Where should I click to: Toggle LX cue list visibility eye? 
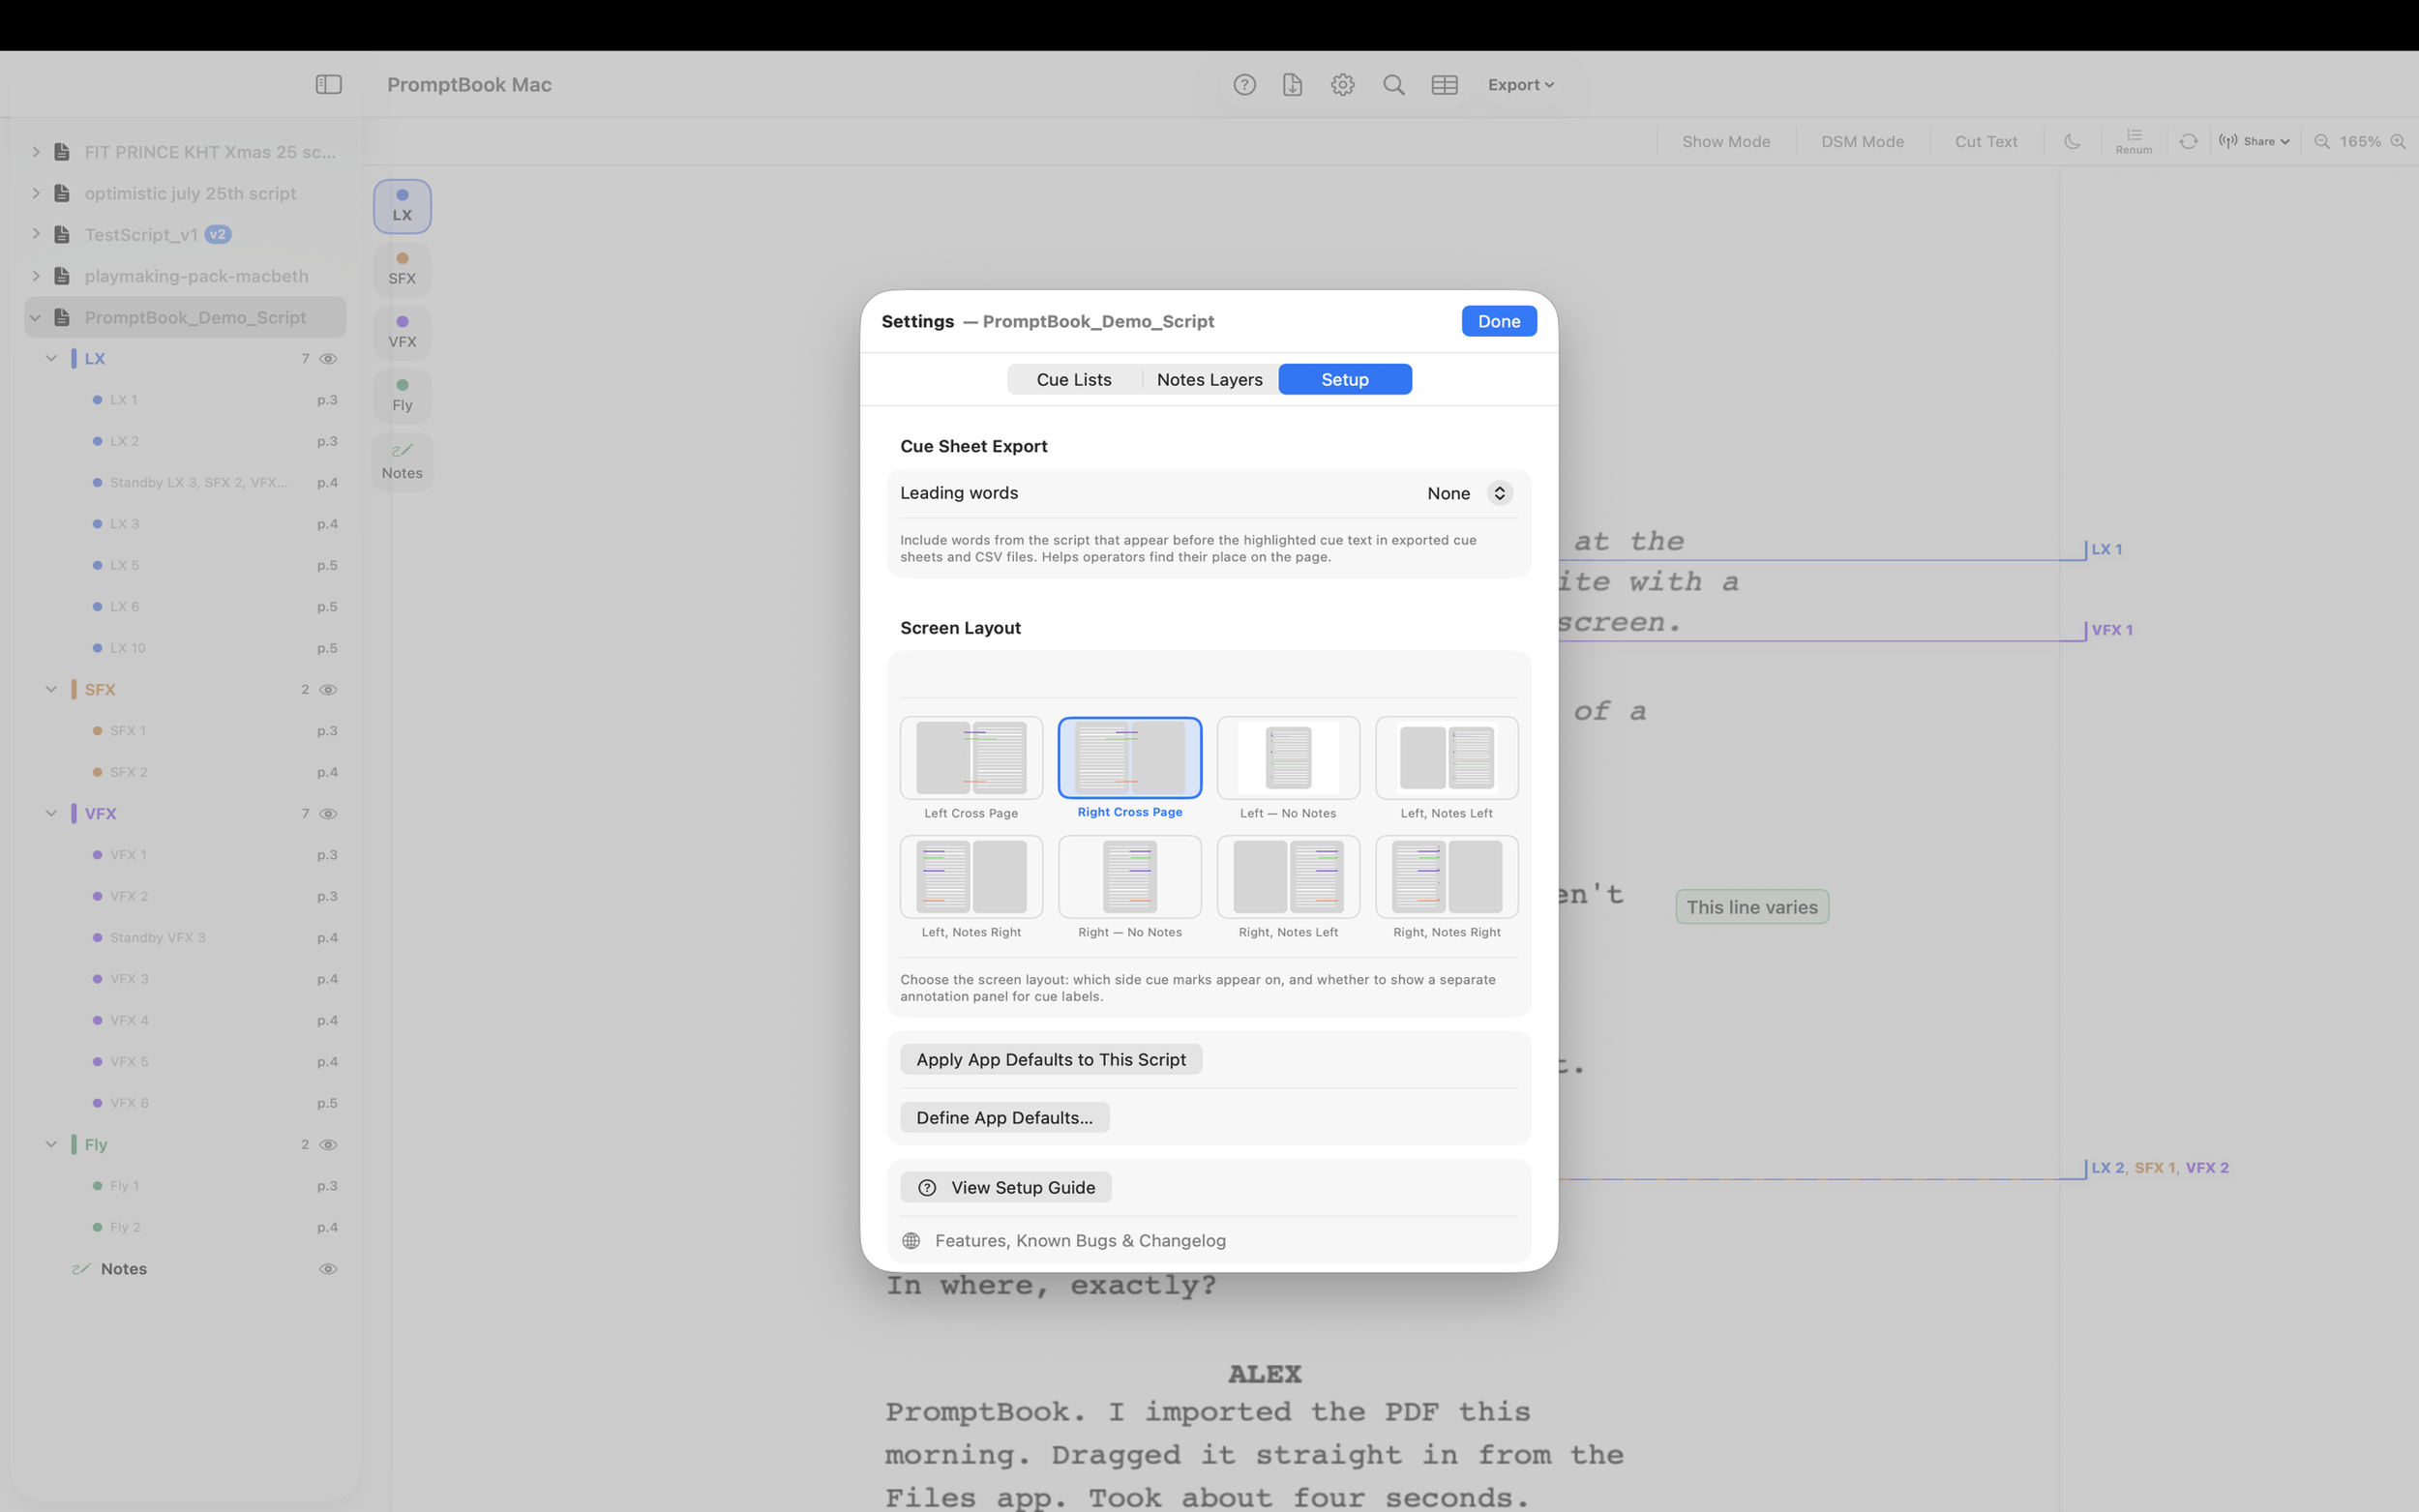[x=327, y=359]
